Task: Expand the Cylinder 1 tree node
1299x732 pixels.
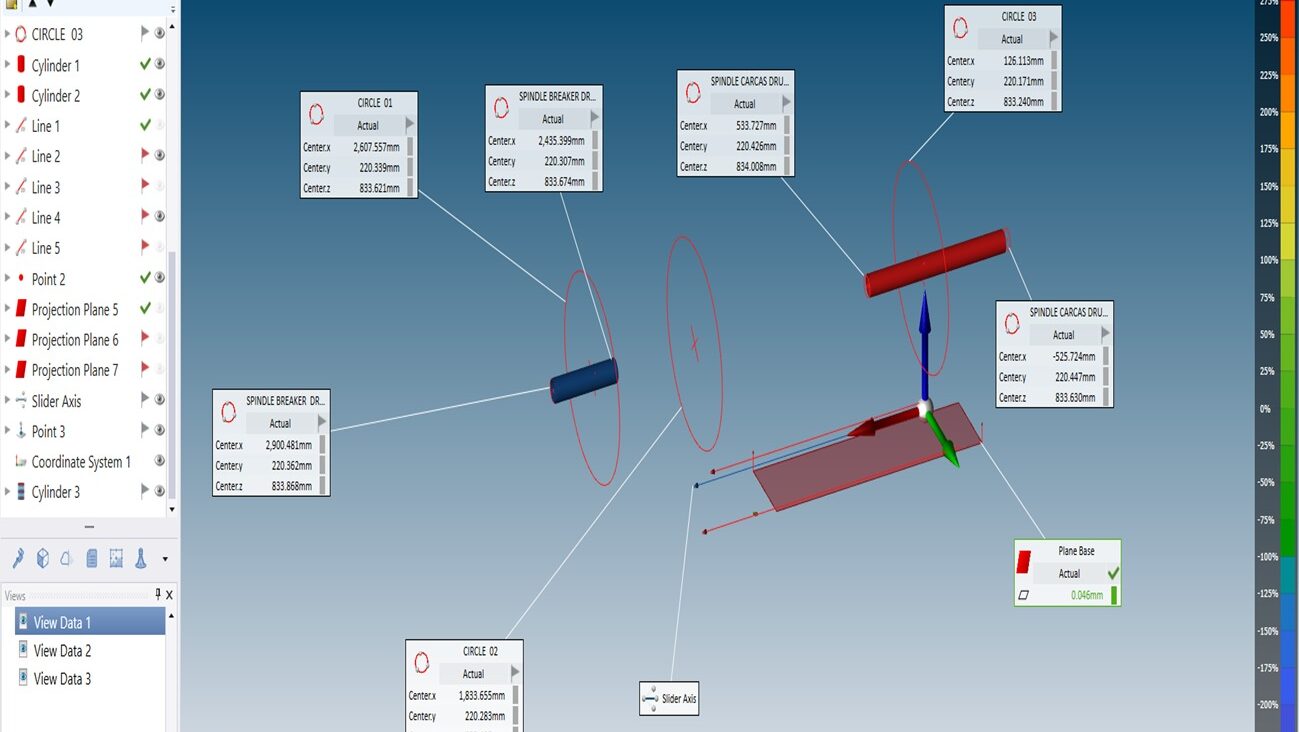Action: pos(8,65)
